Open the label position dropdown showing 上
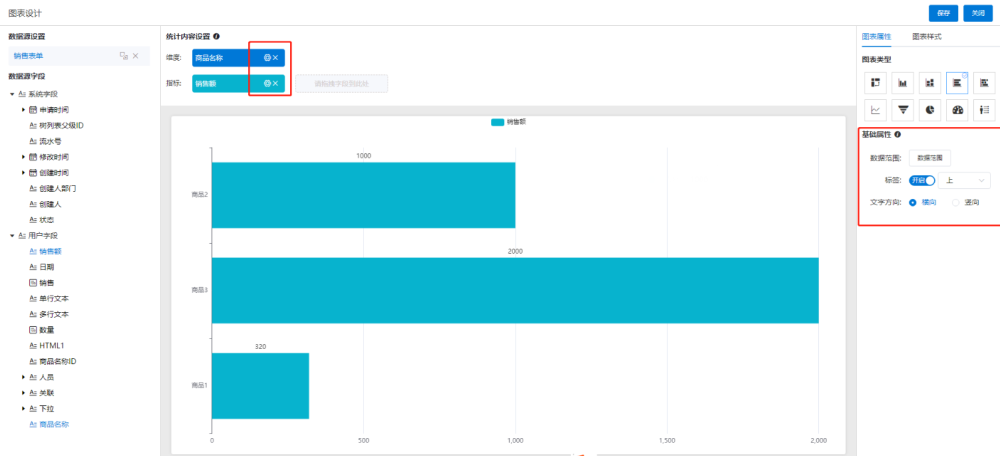This screenshot has width=1000, height=456. 965,180
